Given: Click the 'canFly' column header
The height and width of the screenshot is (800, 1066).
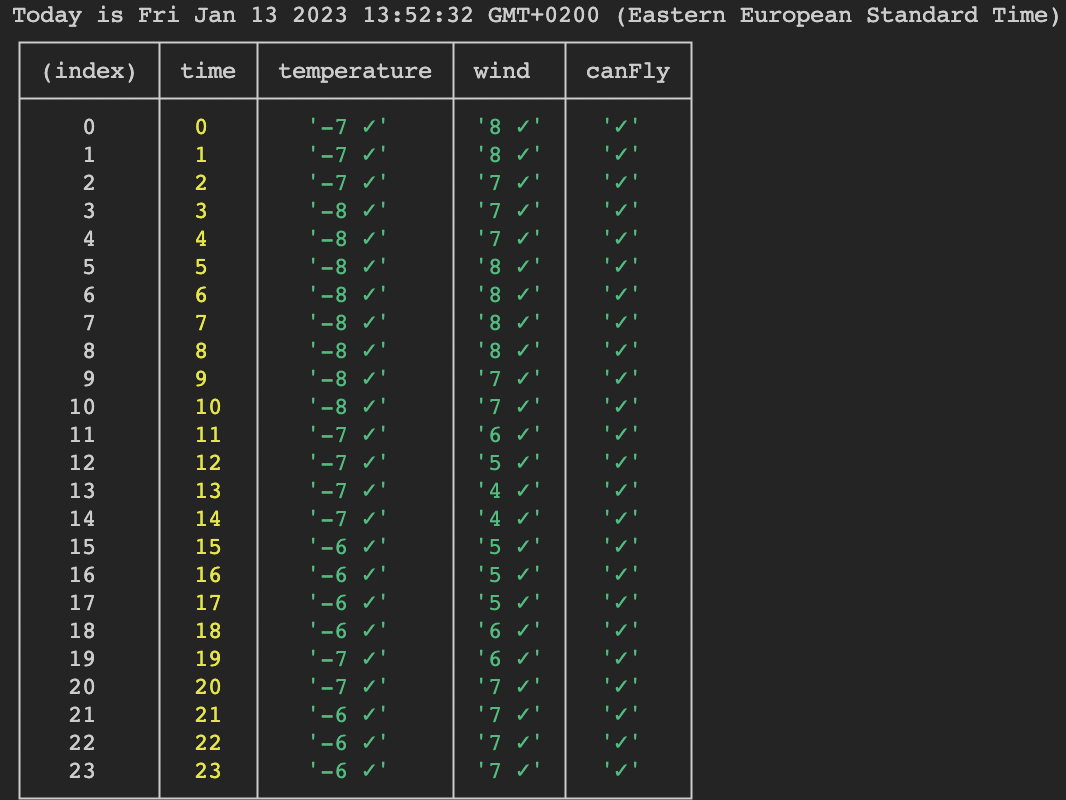Looking at the screenshot, I should (x=628, y=71).
